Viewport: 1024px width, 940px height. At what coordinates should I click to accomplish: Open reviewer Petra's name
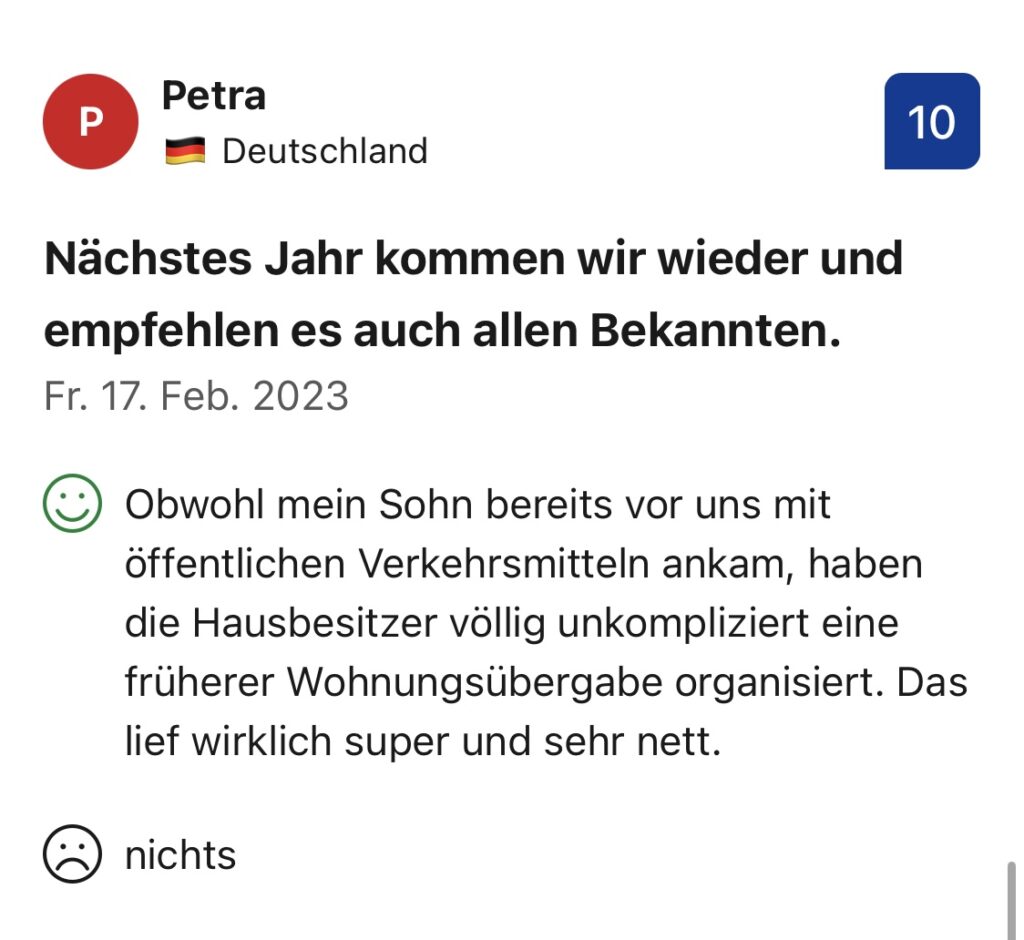point(213,97)
